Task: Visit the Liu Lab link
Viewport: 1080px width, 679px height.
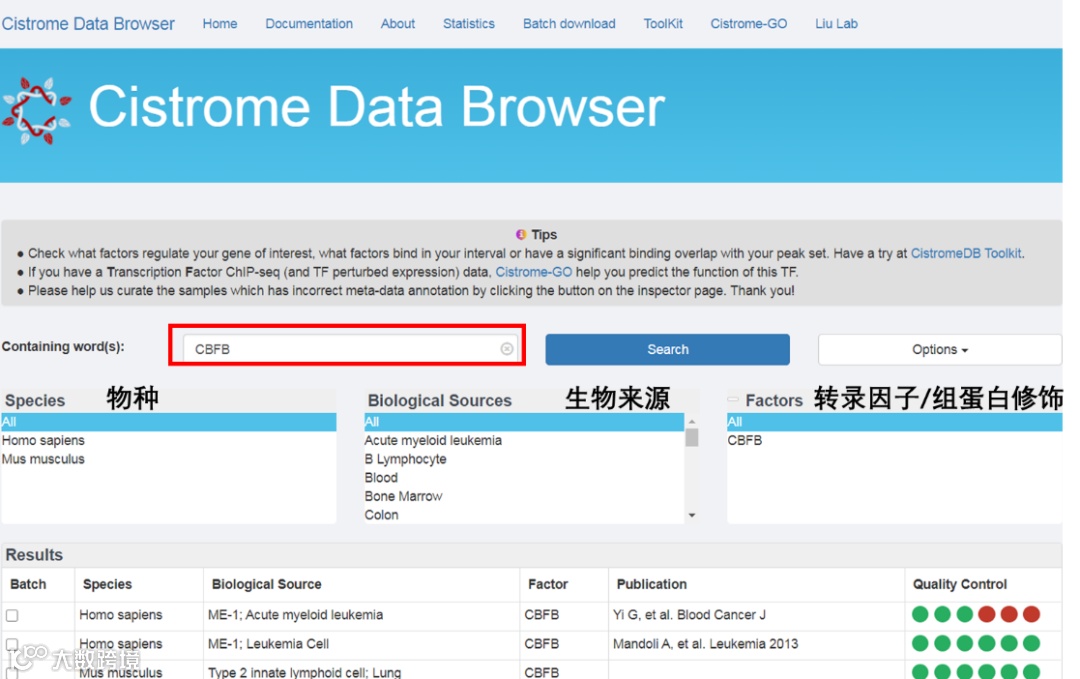Action: (836, 23)
